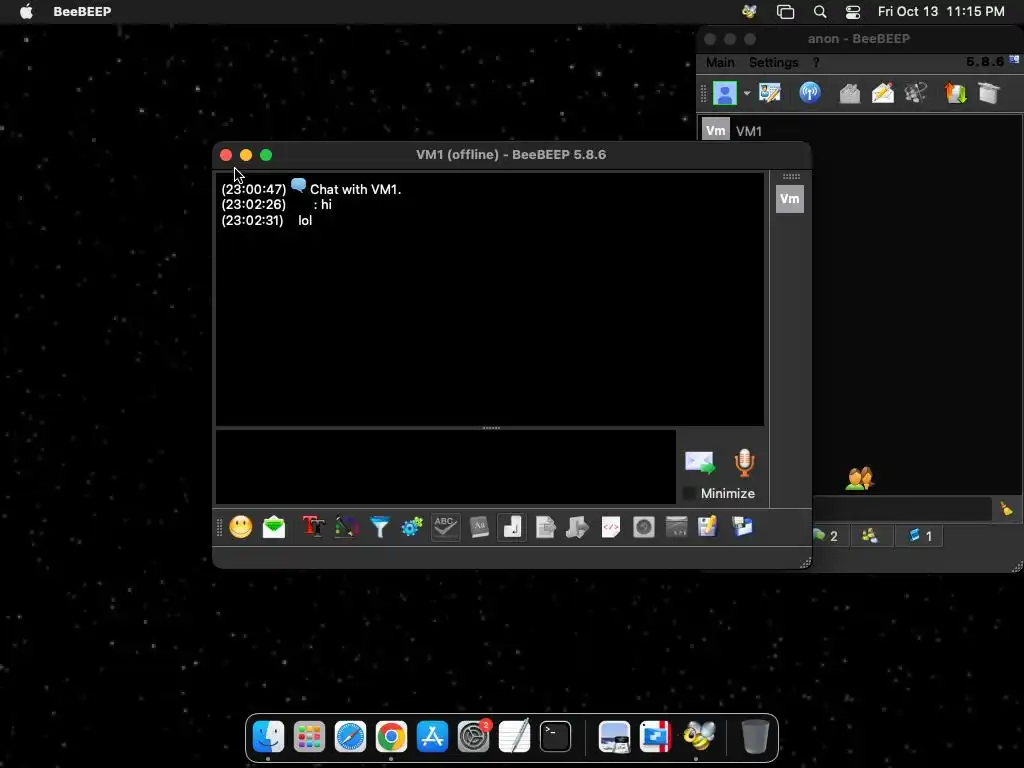Click the send file document icon
Screen dimensions: 1024x768
pos(545,526)
